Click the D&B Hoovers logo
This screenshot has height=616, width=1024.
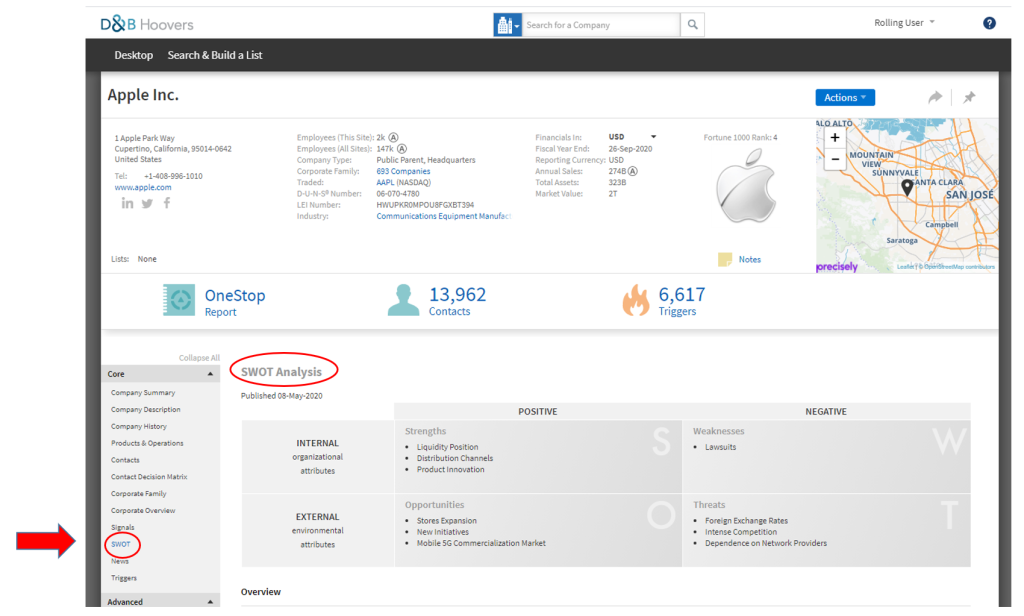[x=147, y=24]
